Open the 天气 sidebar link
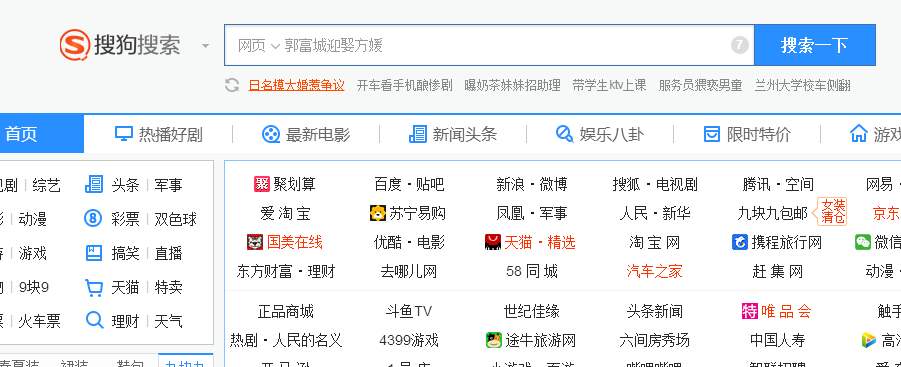901x367 pixels. 168,321
